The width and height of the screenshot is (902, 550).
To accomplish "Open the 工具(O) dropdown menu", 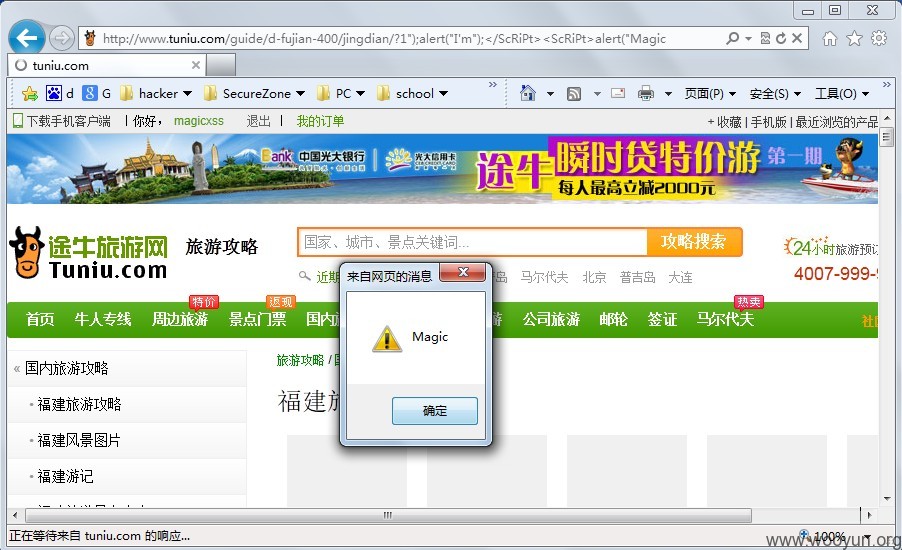I will [x=841, y=93].
